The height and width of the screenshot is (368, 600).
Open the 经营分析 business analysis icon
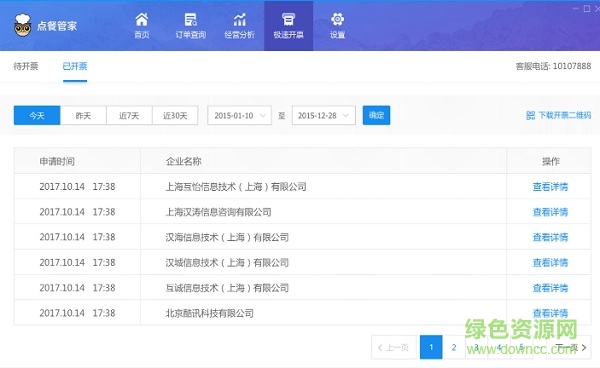[x=240, y=19]
